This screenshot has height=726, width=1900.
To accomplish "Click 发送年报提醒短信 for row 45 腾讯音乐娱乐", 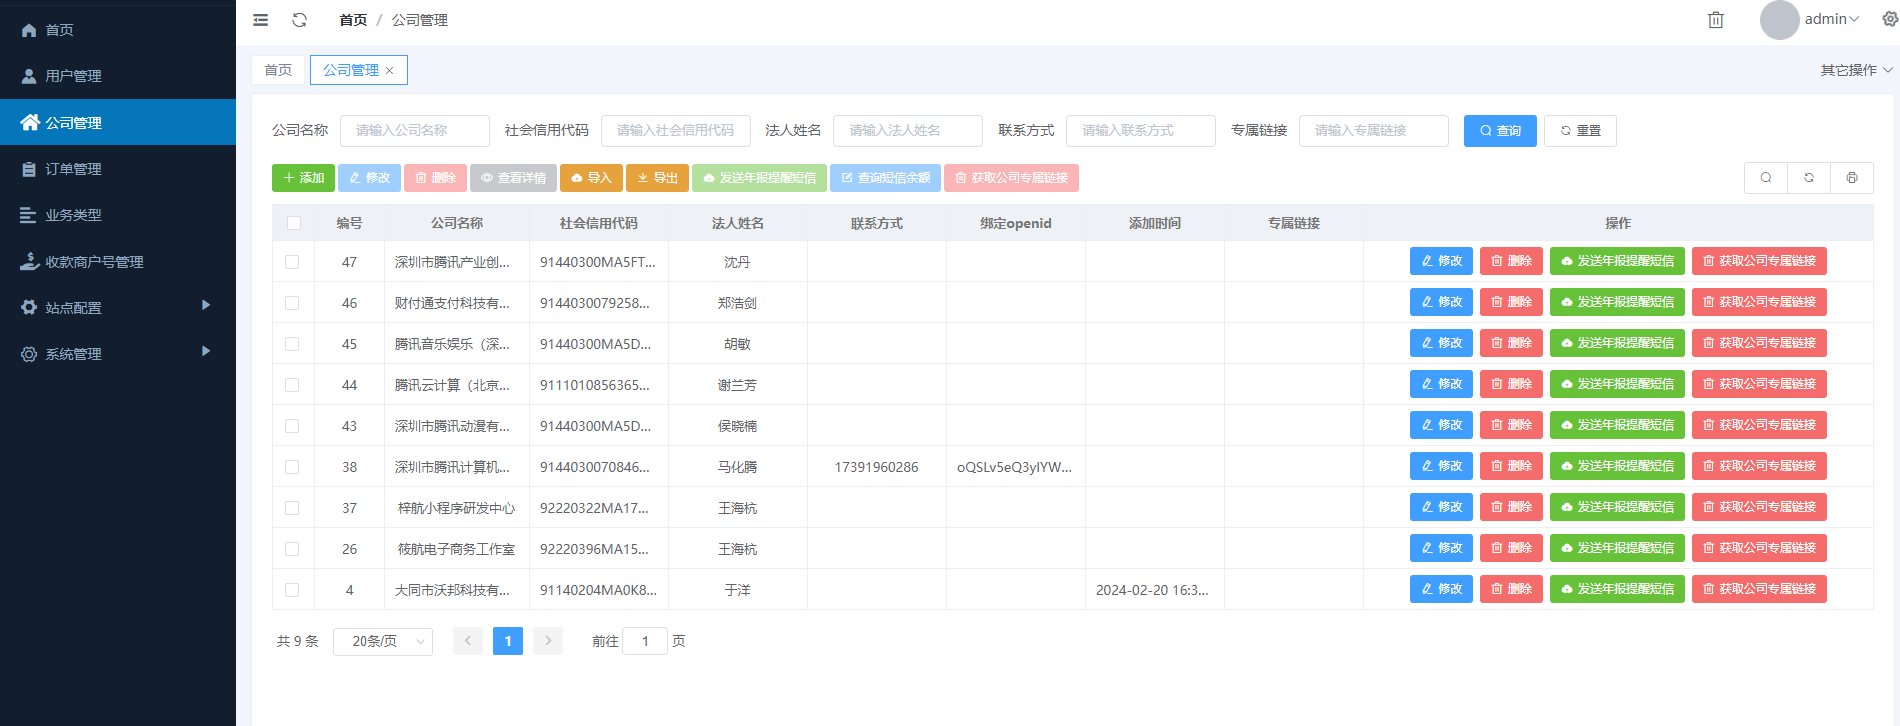I will 1617,343.
